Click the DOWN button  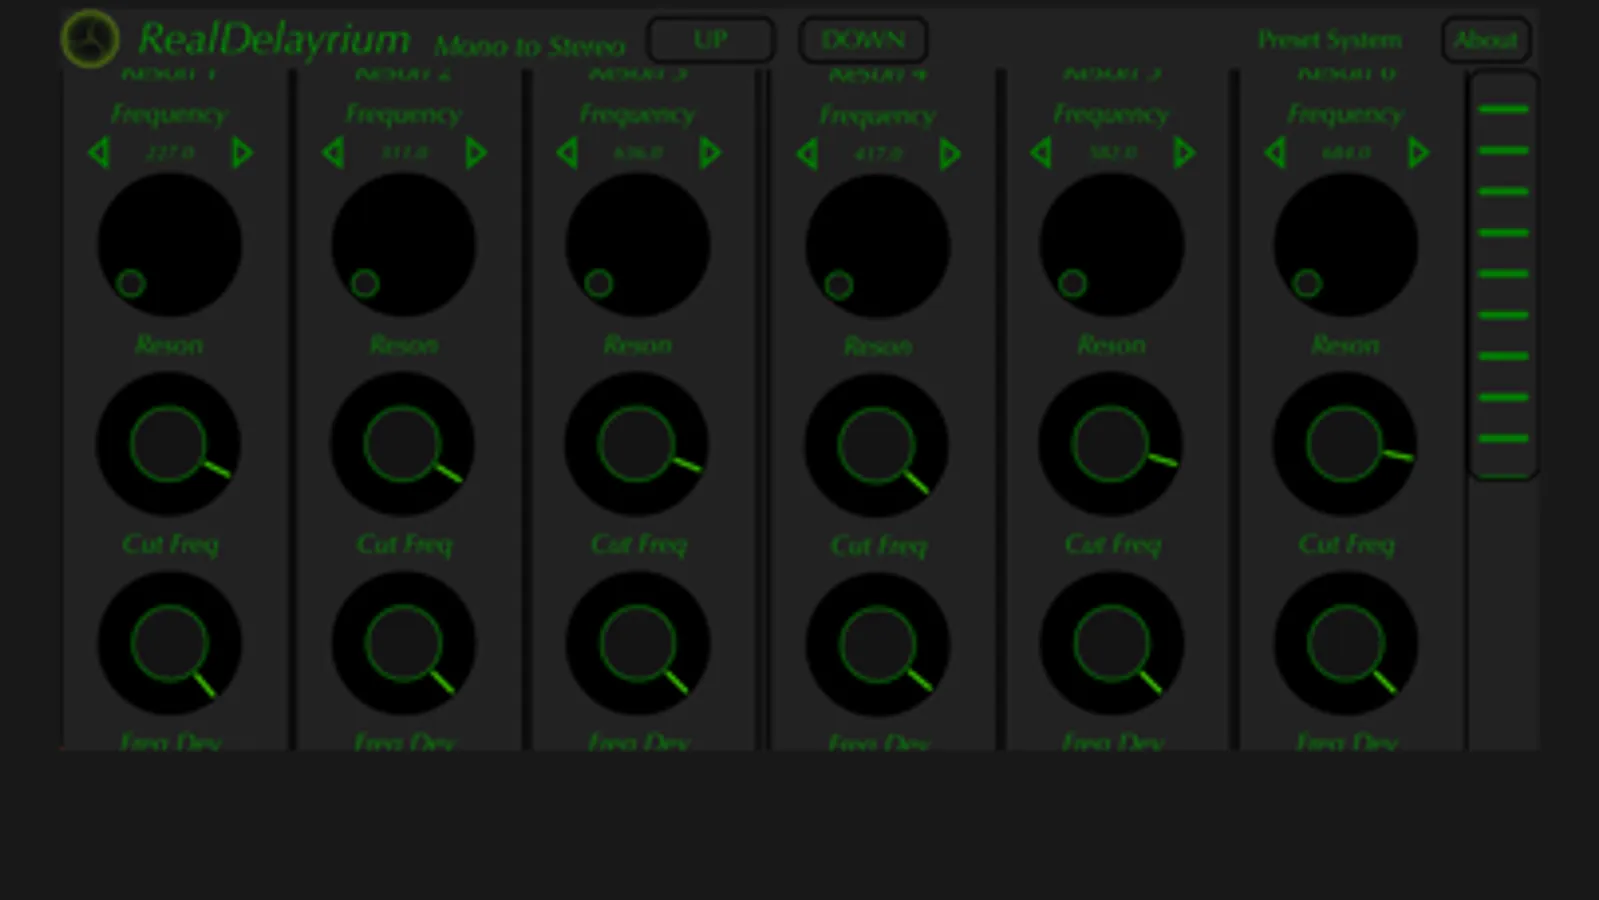click(863, 40)
